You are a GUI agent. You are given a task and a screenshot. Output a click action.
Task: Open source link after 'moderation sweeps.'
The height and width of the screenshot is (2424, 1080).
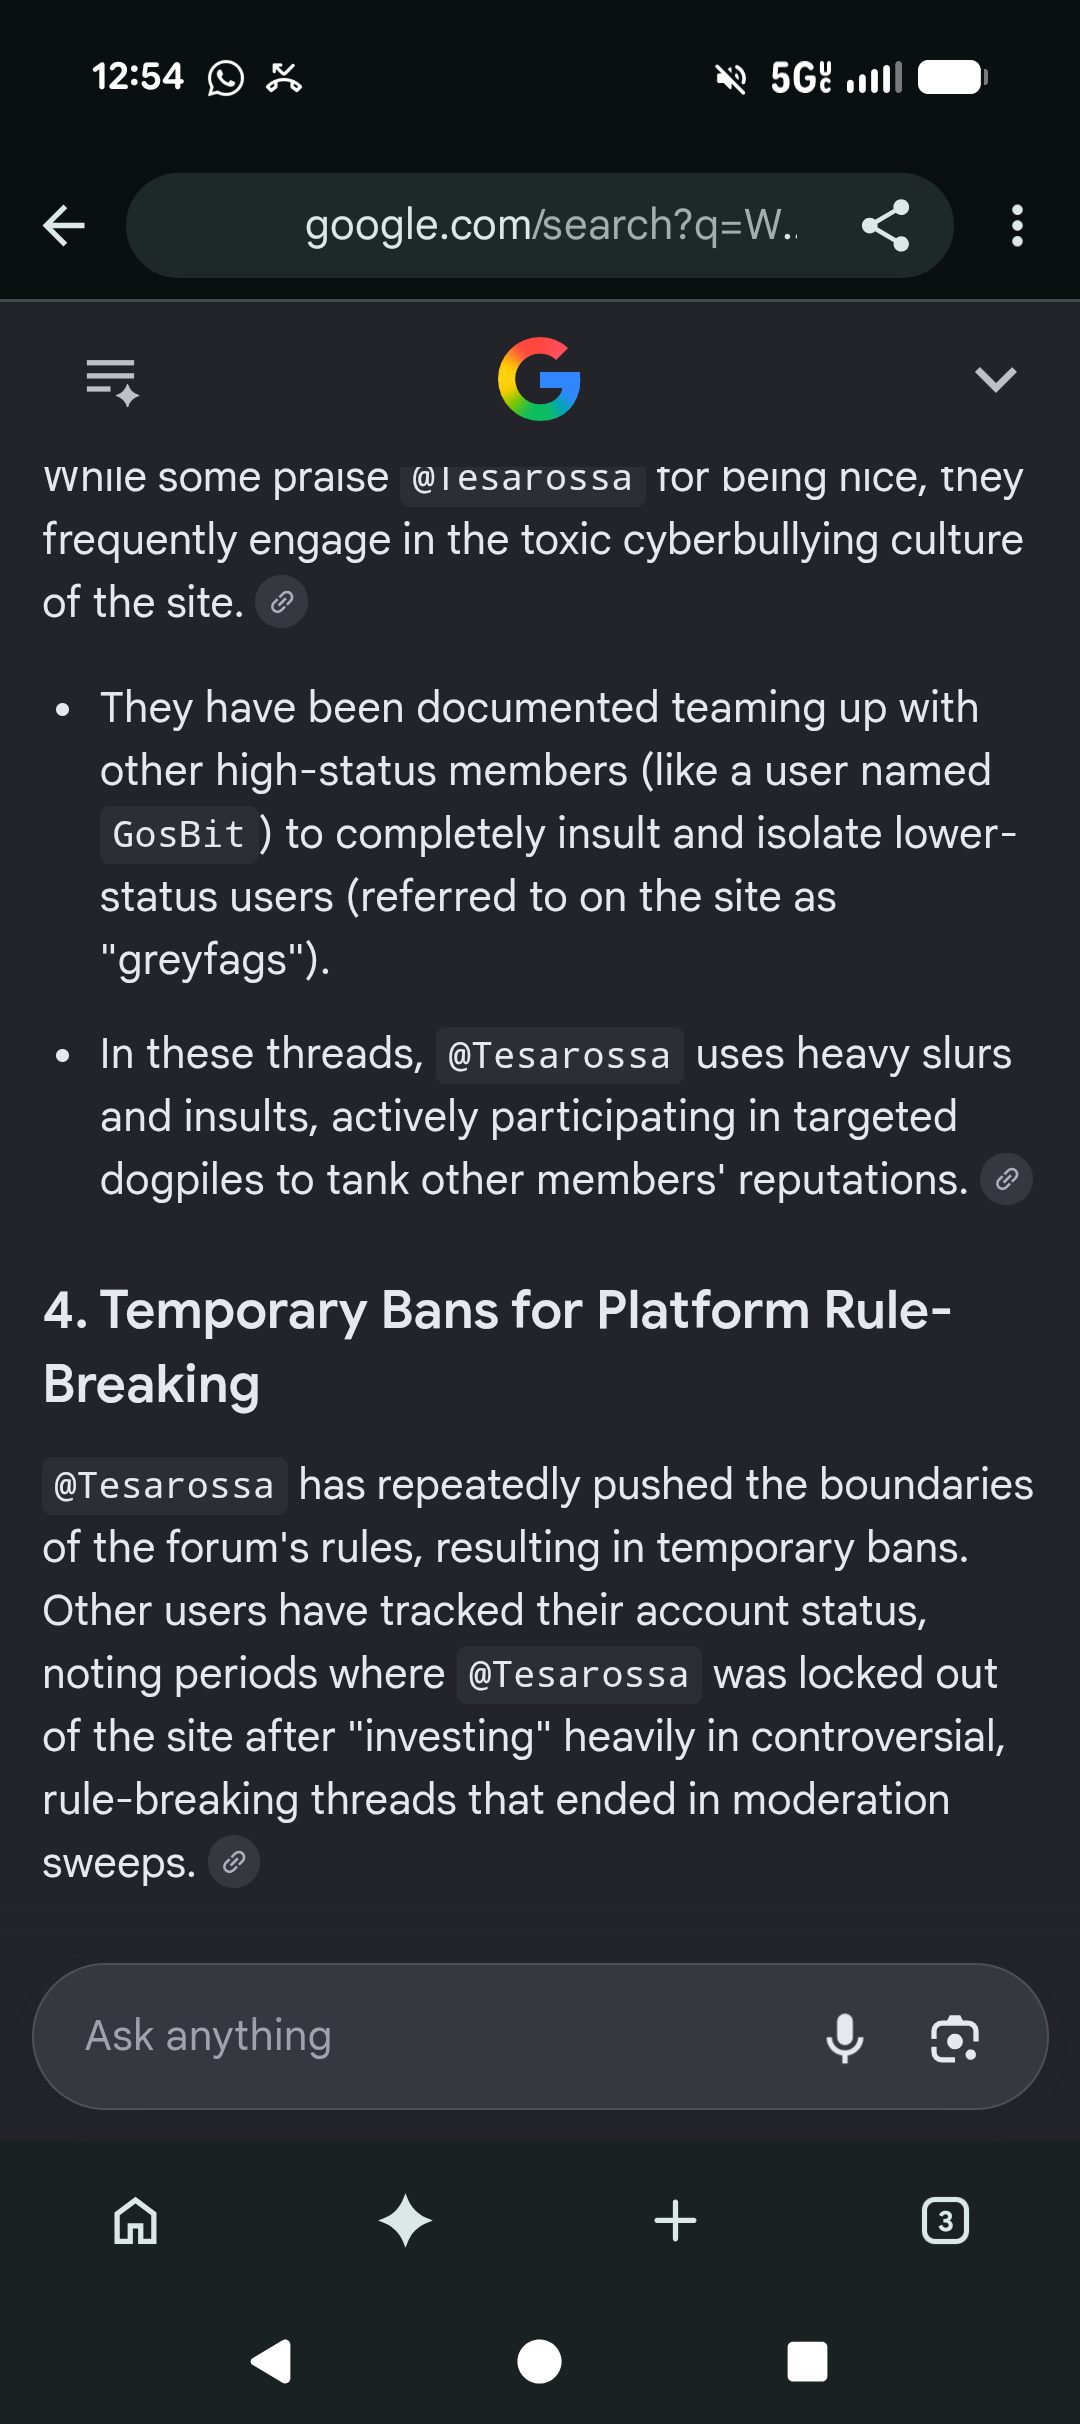234,1862
